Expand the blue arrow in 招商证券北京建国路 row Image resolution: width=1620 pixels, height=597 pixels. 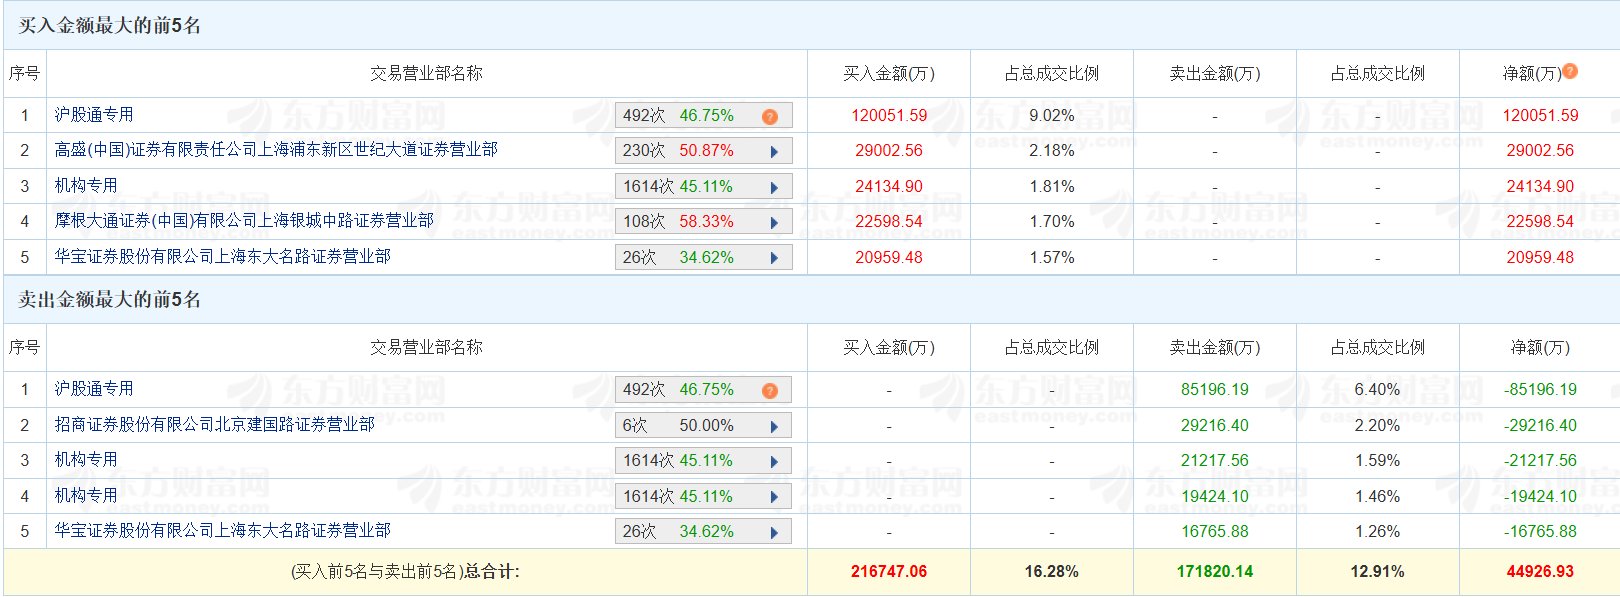tap(774, 426)
